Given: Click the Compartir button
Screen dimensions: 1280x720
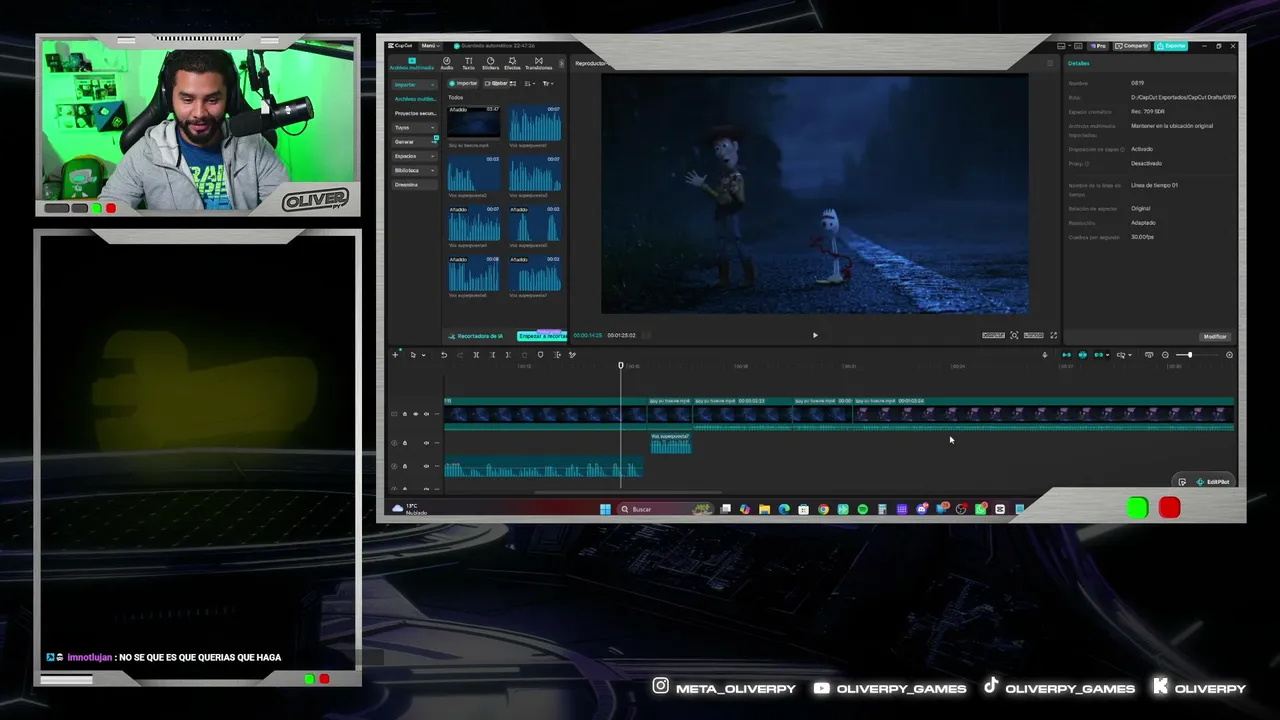Looking at the screenshot, I should 1133,46.
